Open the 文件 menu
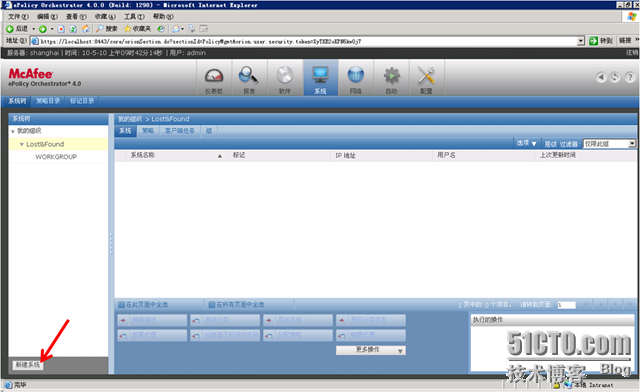Image resolution: width=640 pixels, height=392 pixels. 18,17
